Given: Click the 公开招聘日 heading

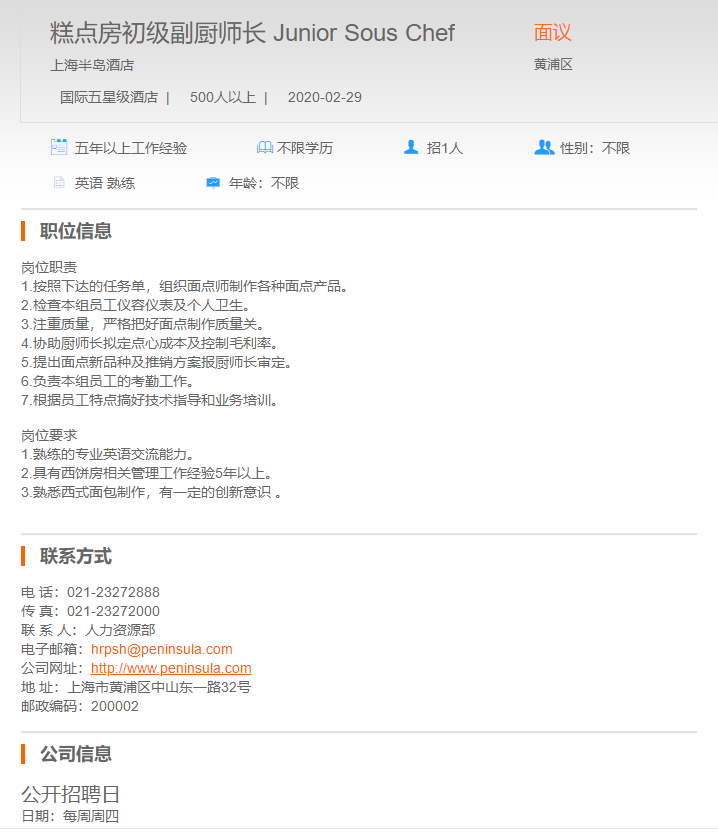Looking at the screenshot, I should (70, 794).
